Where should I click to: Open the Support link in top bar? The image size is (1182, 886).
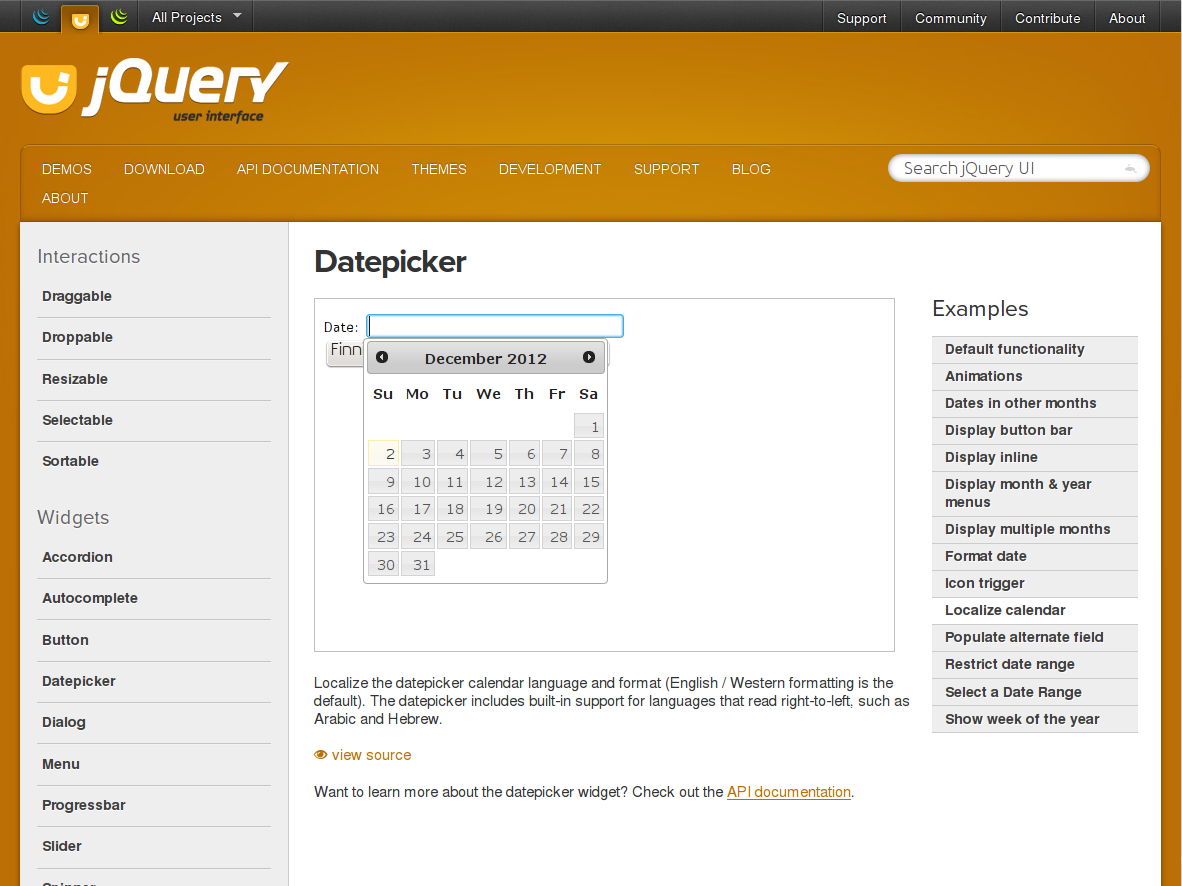point(861,18)
